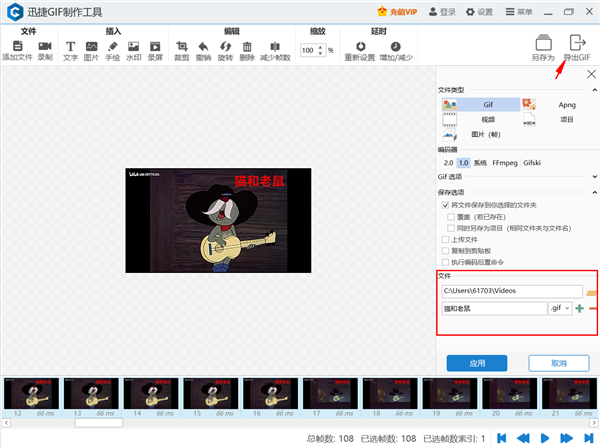Close the export side panel
The height and width of the screenshot is (448, 600).
(591, 74)
